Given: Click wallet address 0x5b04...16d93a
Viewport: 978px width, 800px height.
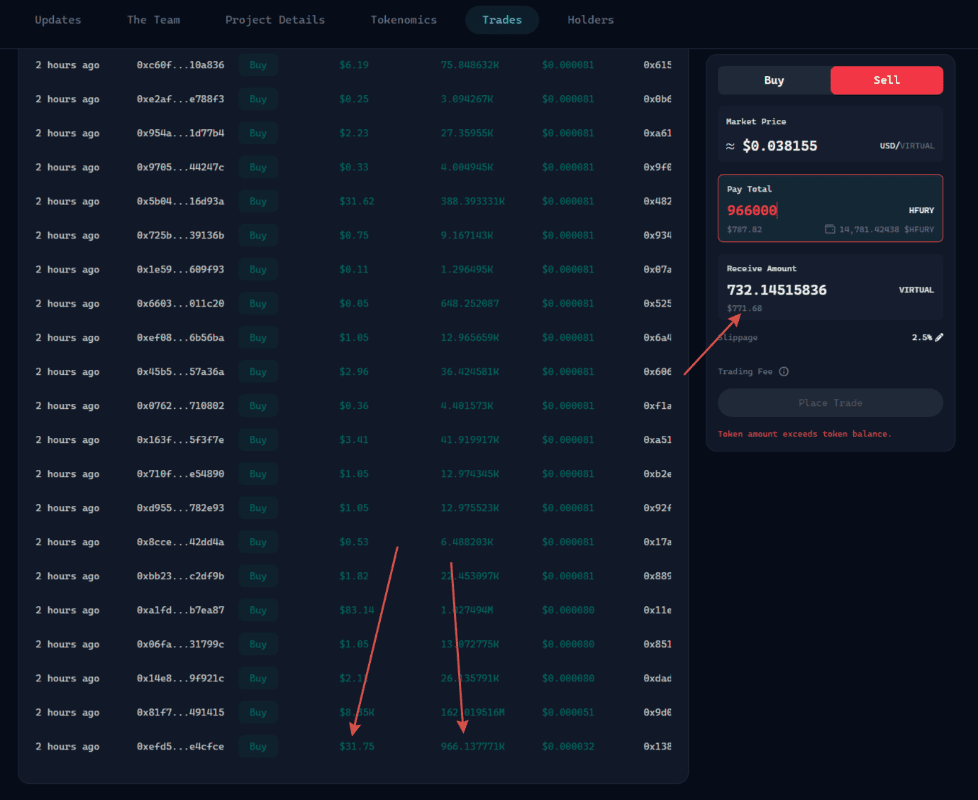Looking at the screenshot, I should point(180,202).
